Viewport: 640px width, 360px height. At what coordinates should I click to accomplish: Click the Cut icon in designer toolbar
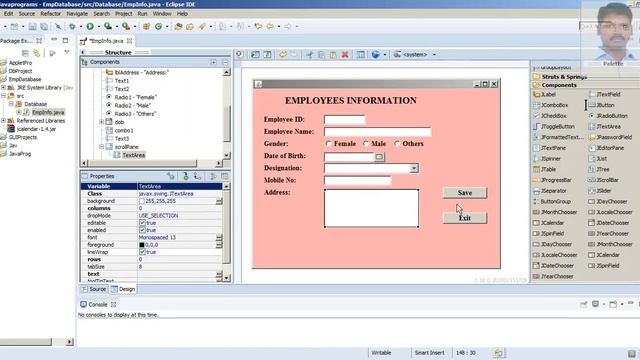(310, 54)
